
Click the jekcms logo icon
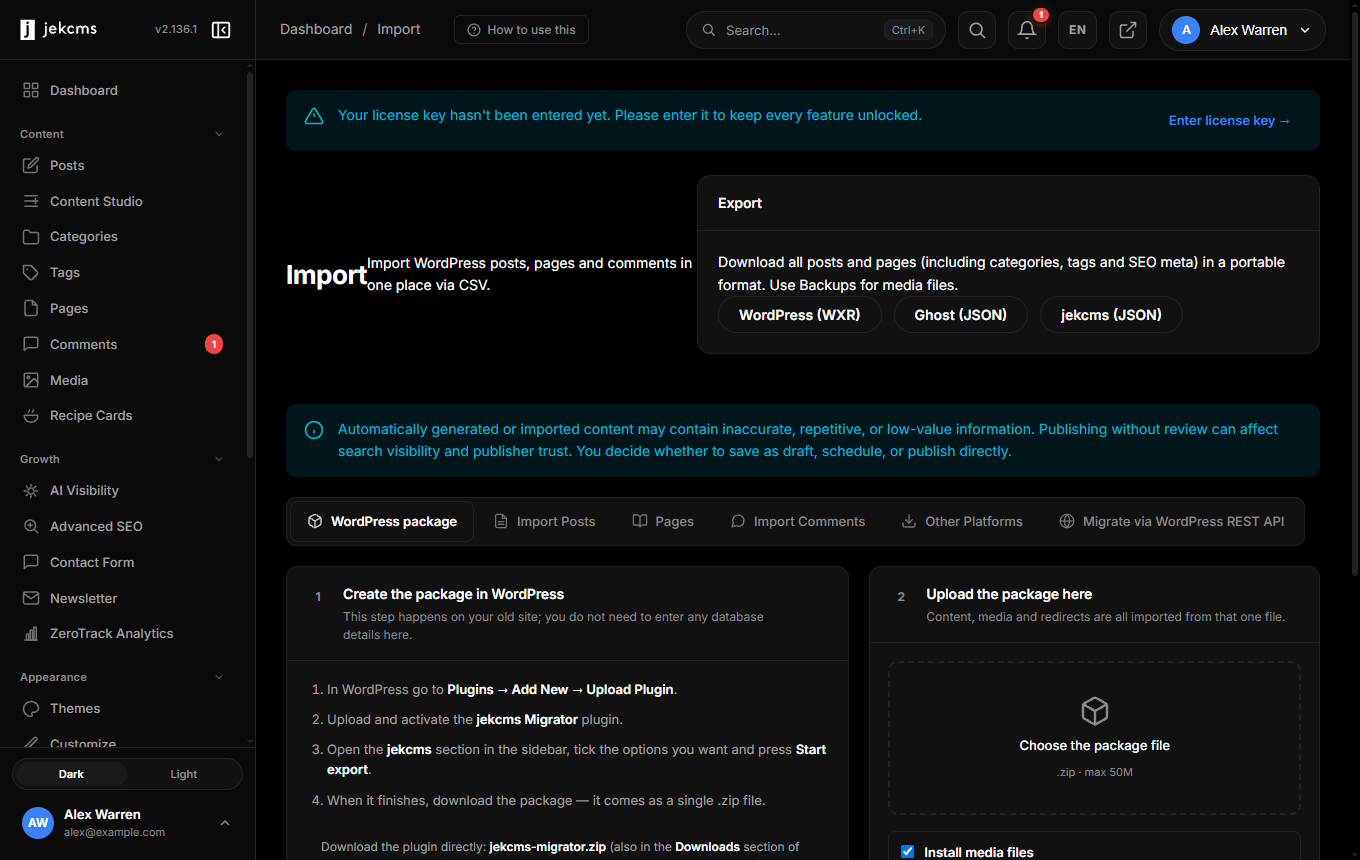[x=27, y=30]
